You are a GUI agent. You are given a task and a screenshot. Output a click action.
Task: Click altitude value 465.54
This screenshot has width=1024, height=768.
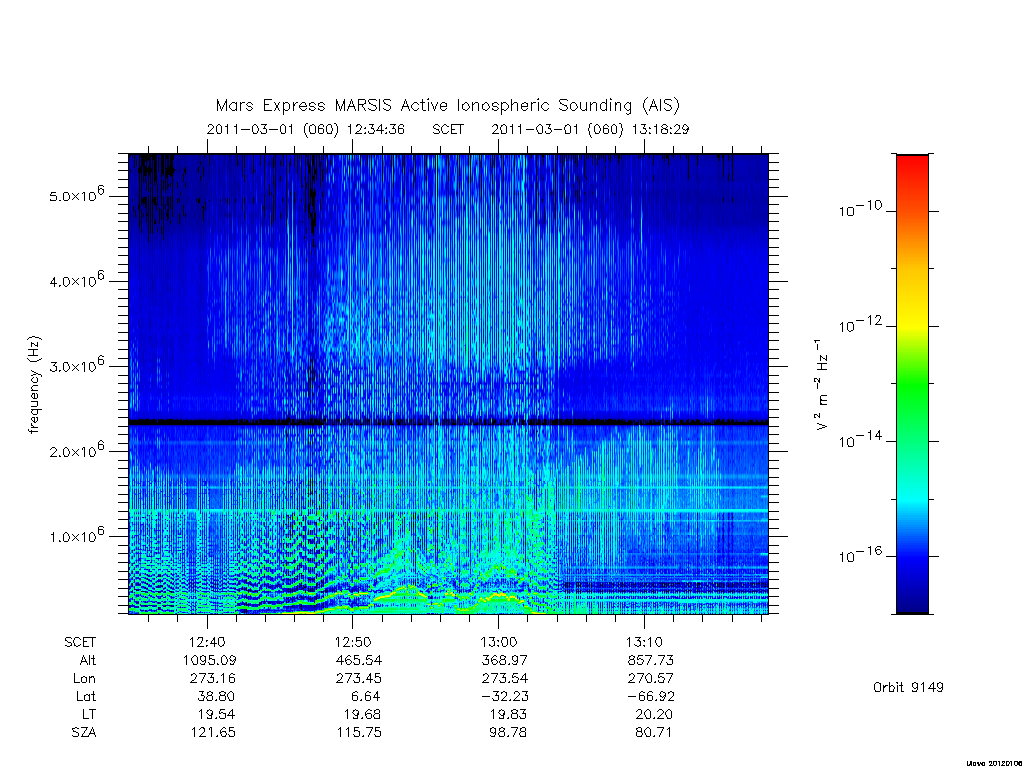[x=359, y=660]
